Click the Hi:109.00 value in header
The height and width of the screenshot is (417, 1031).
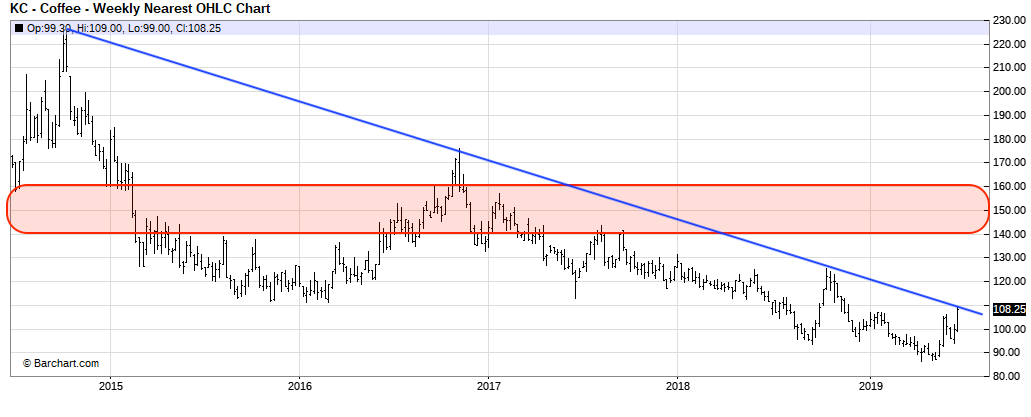click(x=99, y=28)
